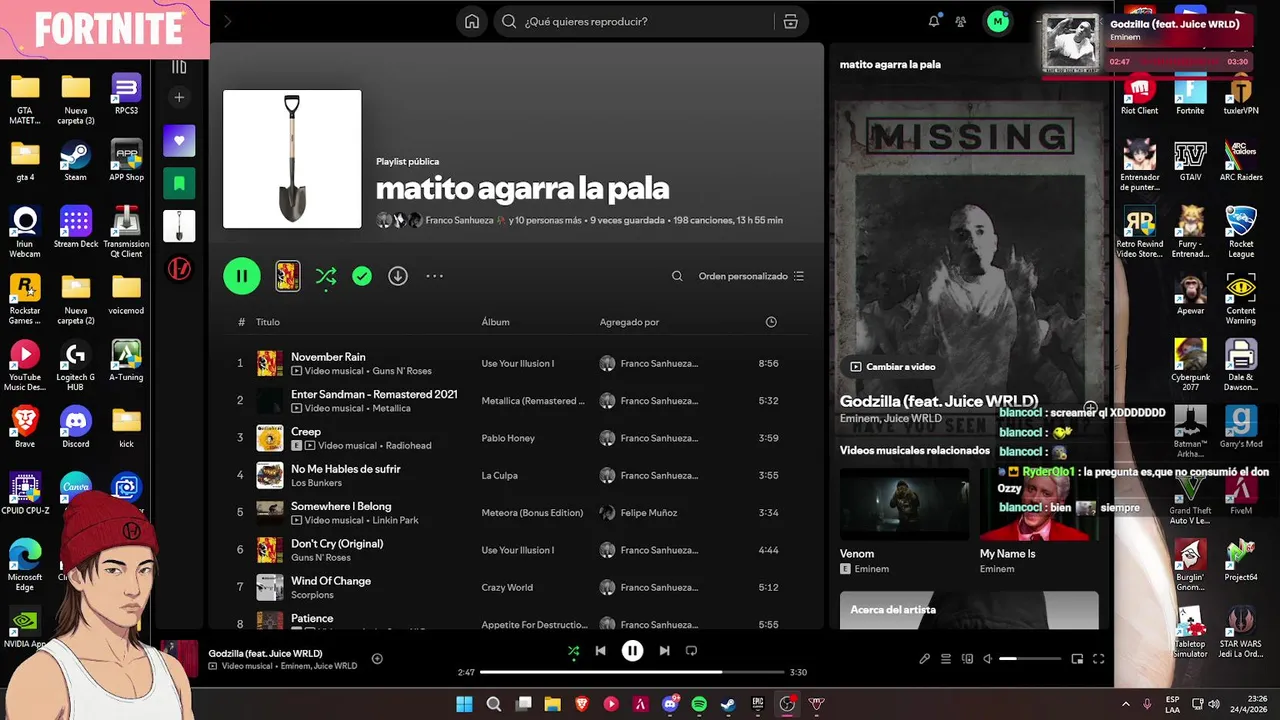Image resolution: width=1280 pixels, height=720 pixels.
Task: Open the Browse icon inside search bar
Action: [x=790, y=21]
